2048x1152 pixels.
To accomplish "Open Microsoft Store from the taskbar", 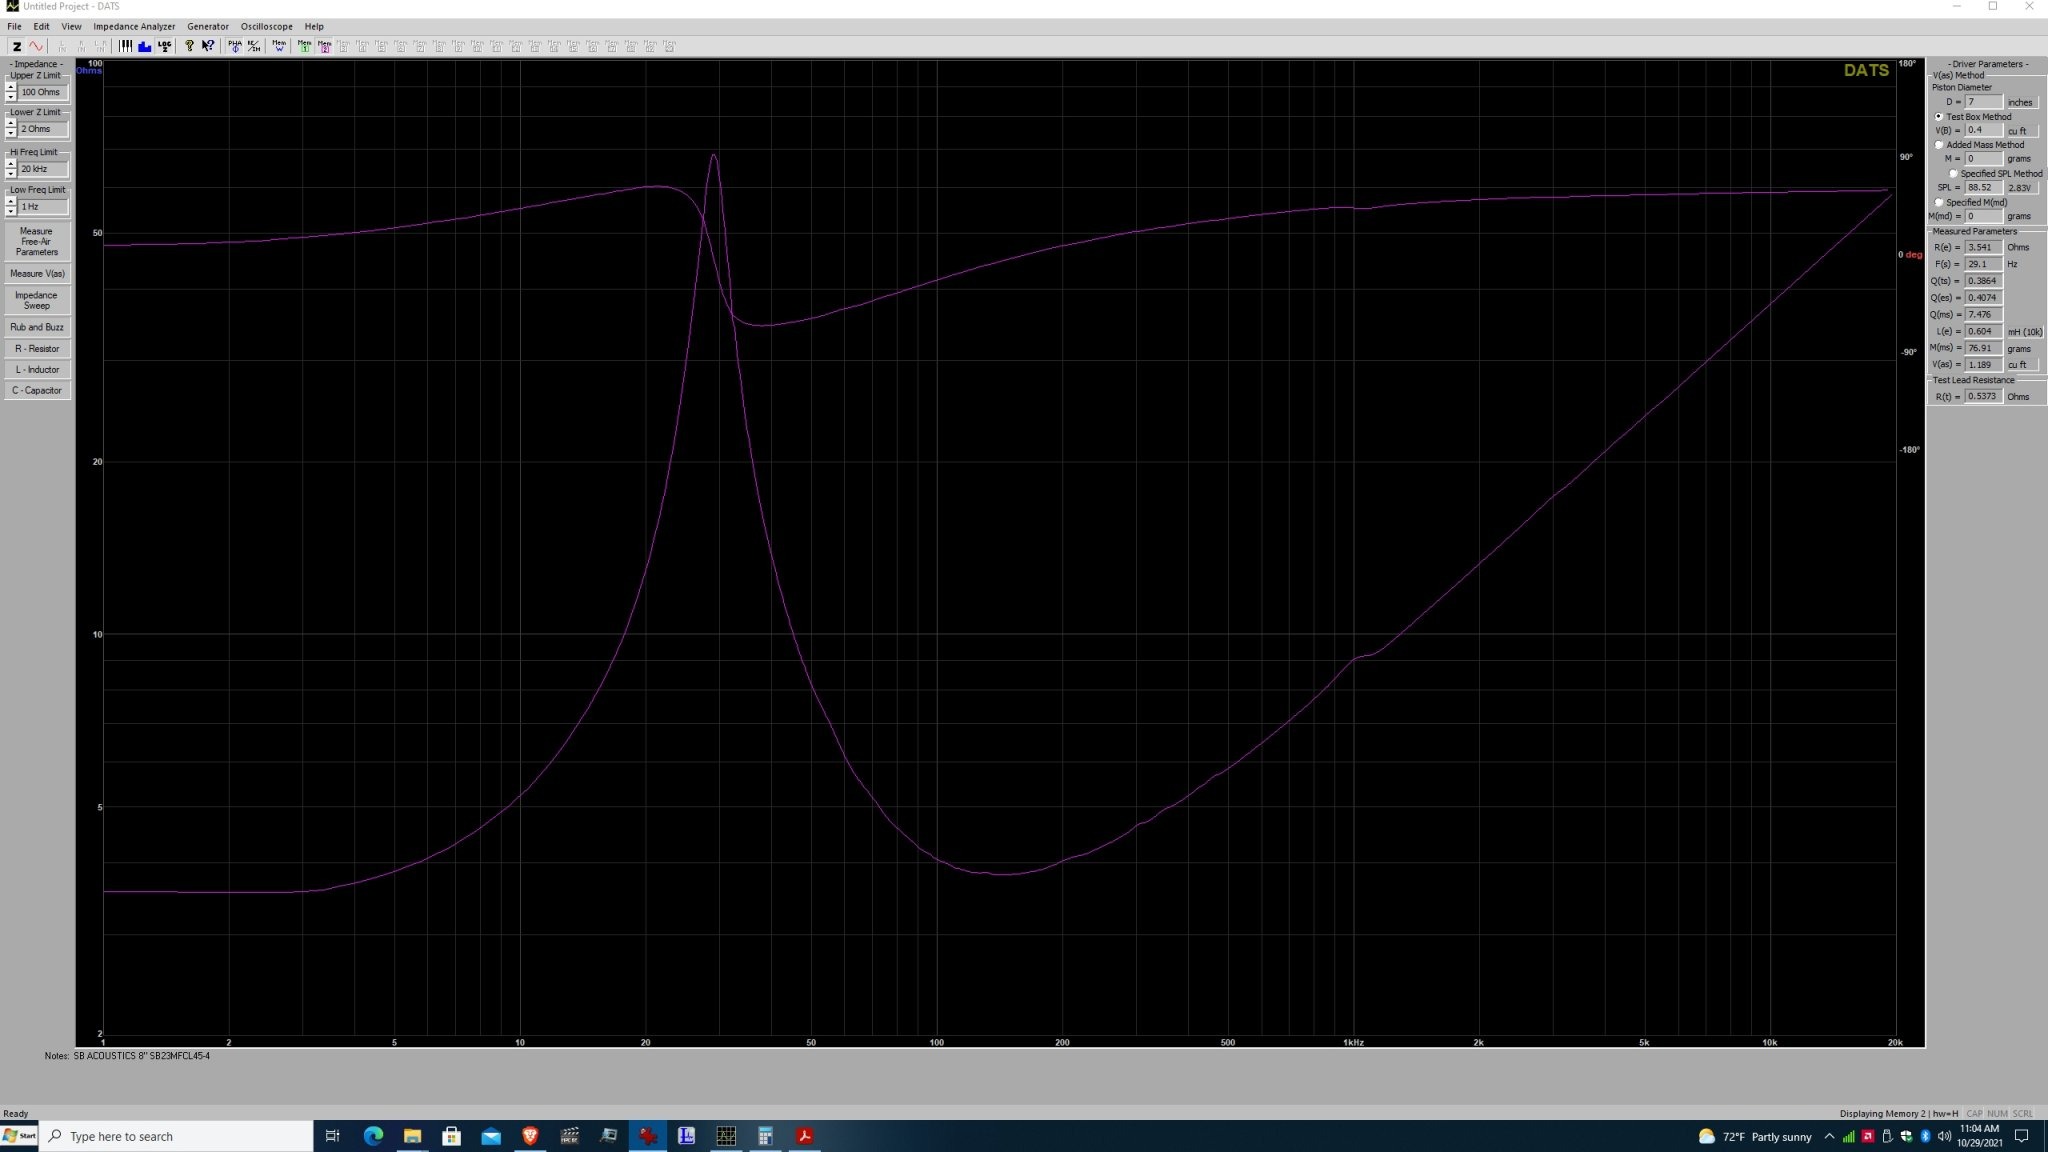I will 451,1136.
